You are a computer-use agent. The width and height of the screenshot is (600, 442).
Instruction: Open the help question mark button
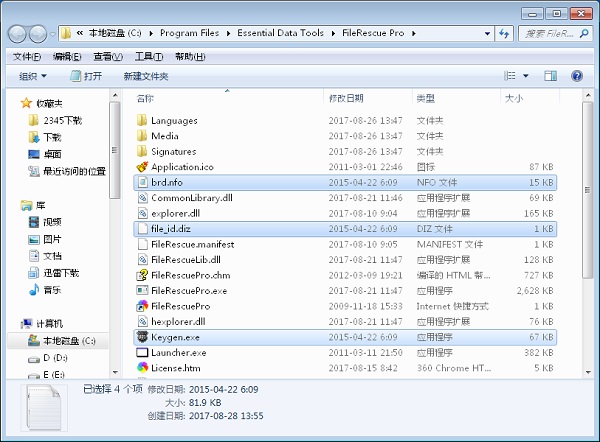pos(577,76)
